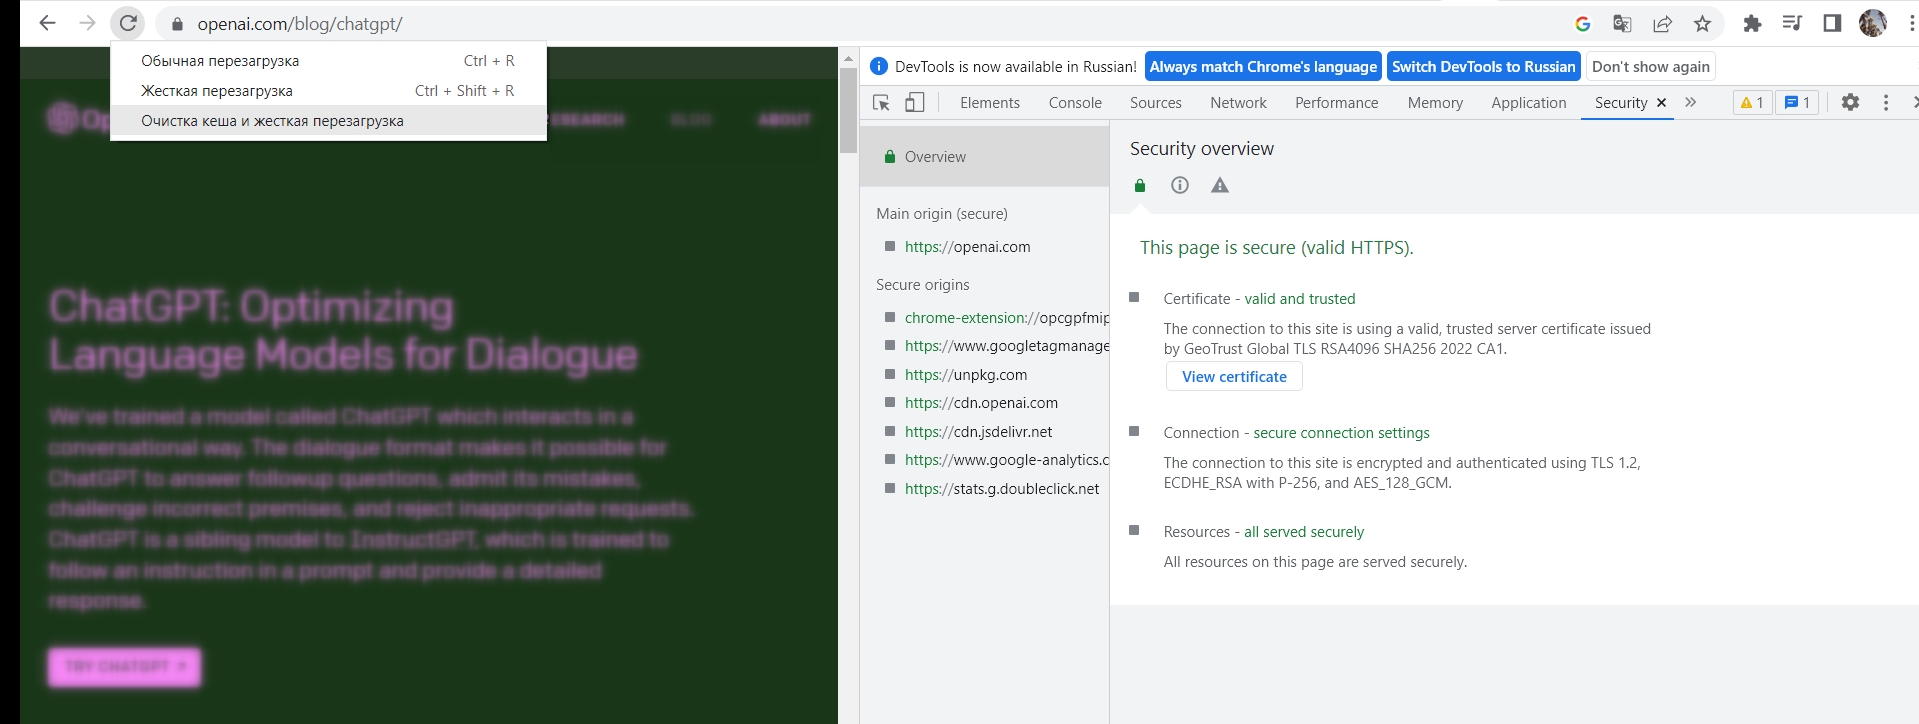This screenshot has height=724, width=1919.
Task: Click the info circle icon in Security overview
Action: (x=1180, y=185)
